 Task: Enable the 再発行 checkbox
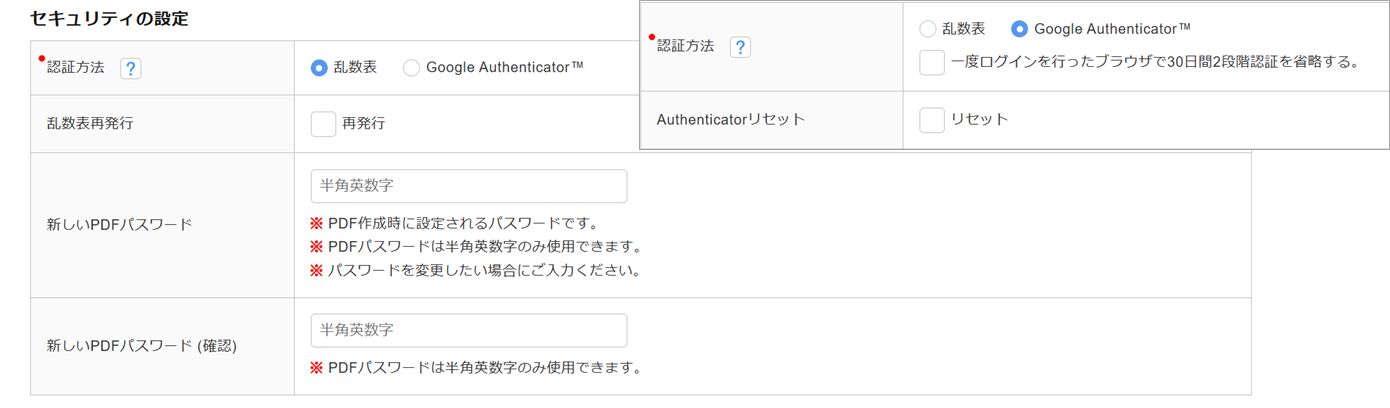click(x=323, y=124)
